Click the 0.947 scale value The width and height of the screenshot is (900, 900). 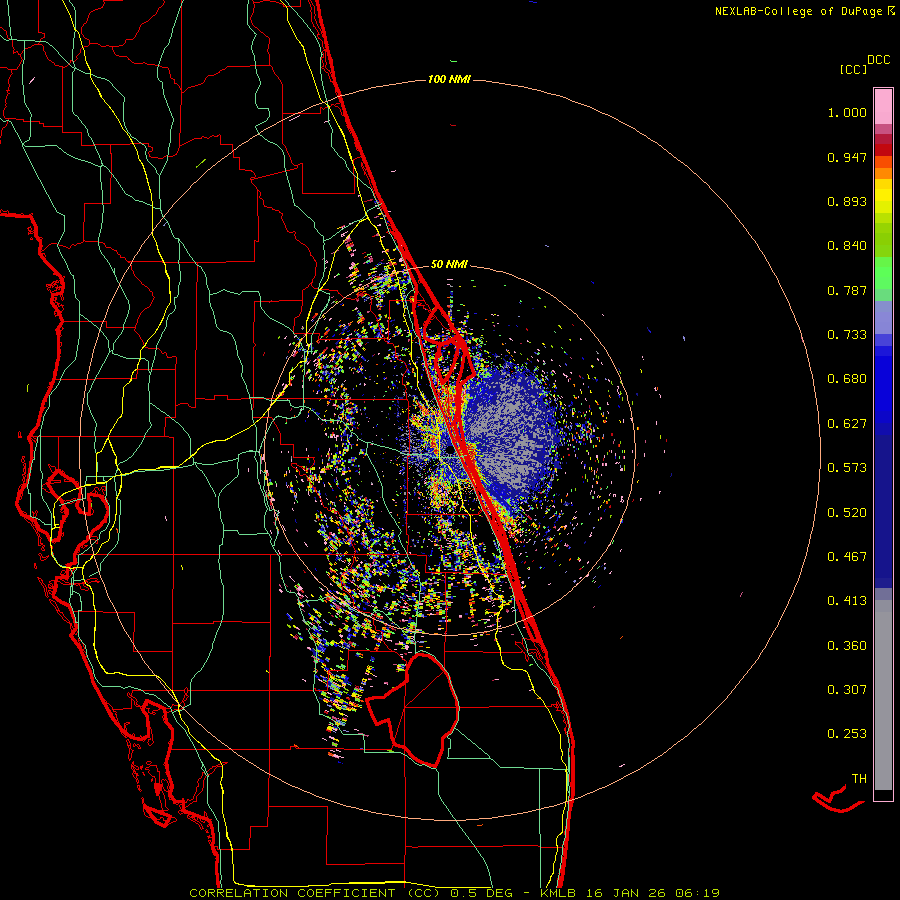pos(847,157)
